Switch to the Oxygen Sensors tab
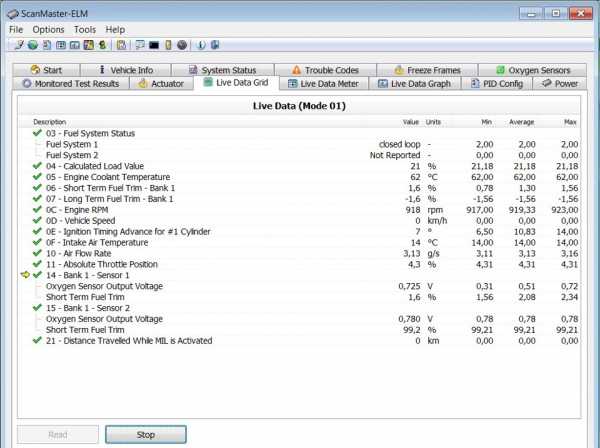Viewport: 600px width, 448px height. (531, 70)
